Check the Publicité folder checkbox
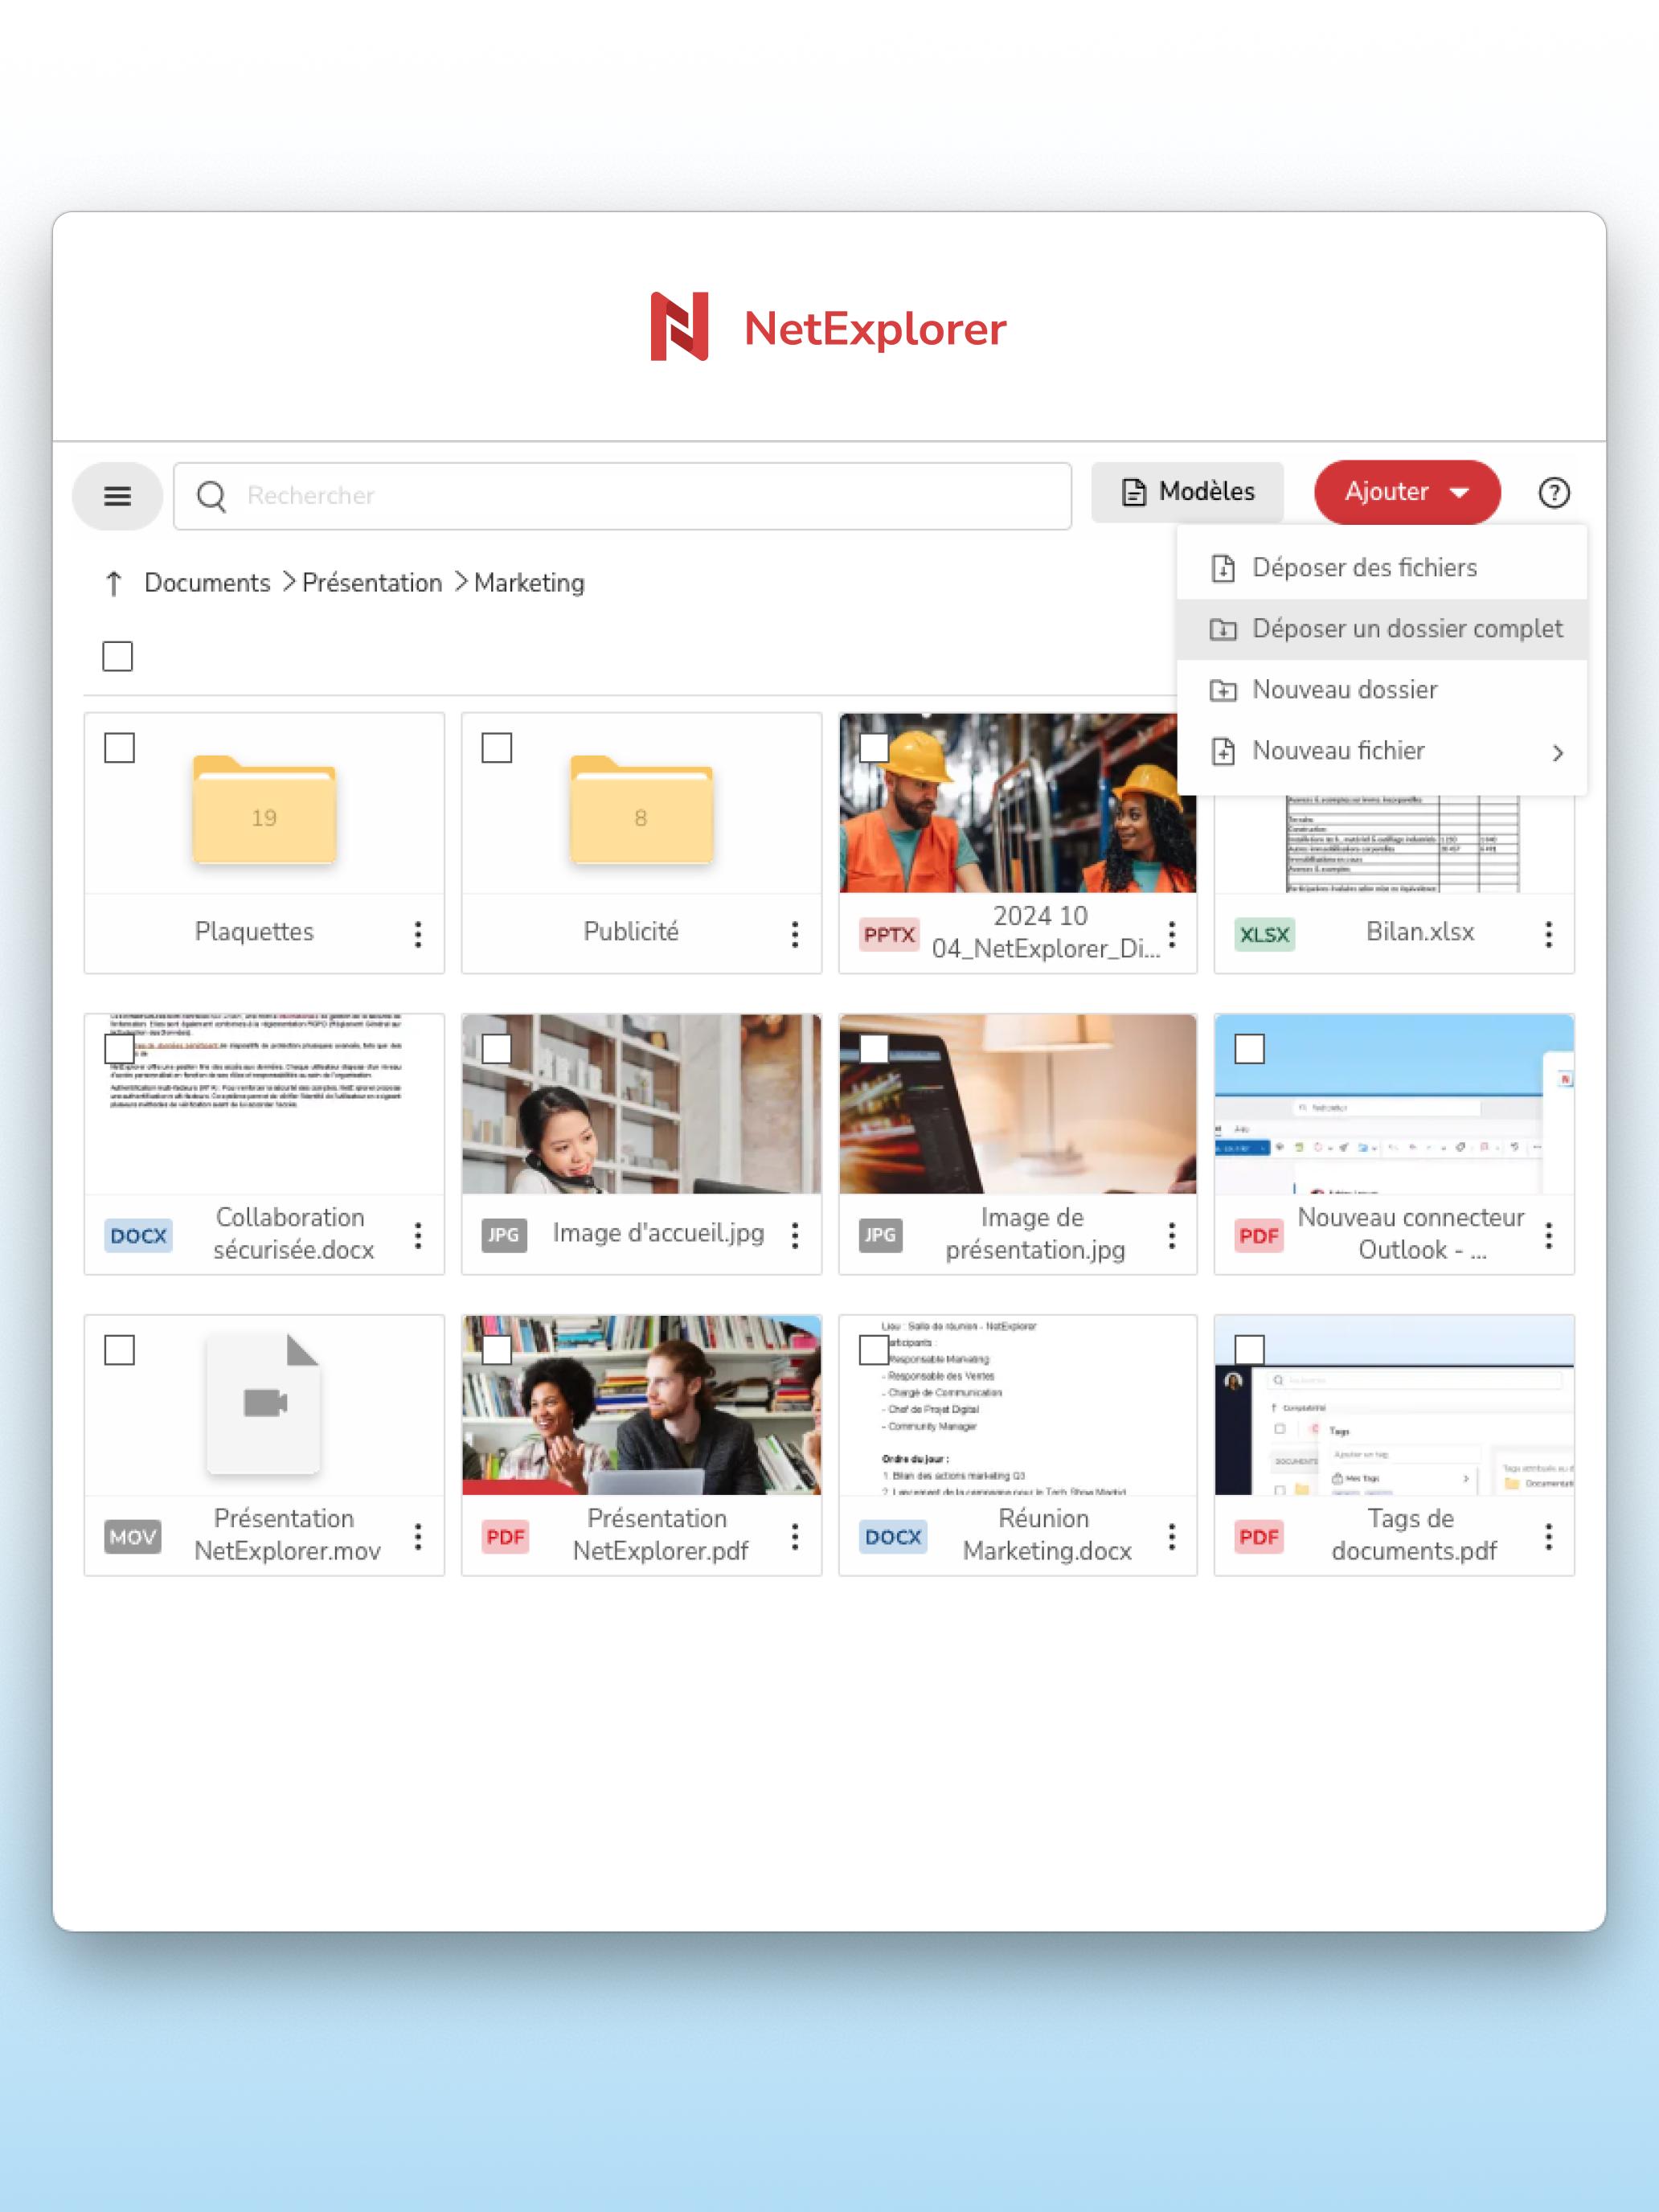 (497, 748)
